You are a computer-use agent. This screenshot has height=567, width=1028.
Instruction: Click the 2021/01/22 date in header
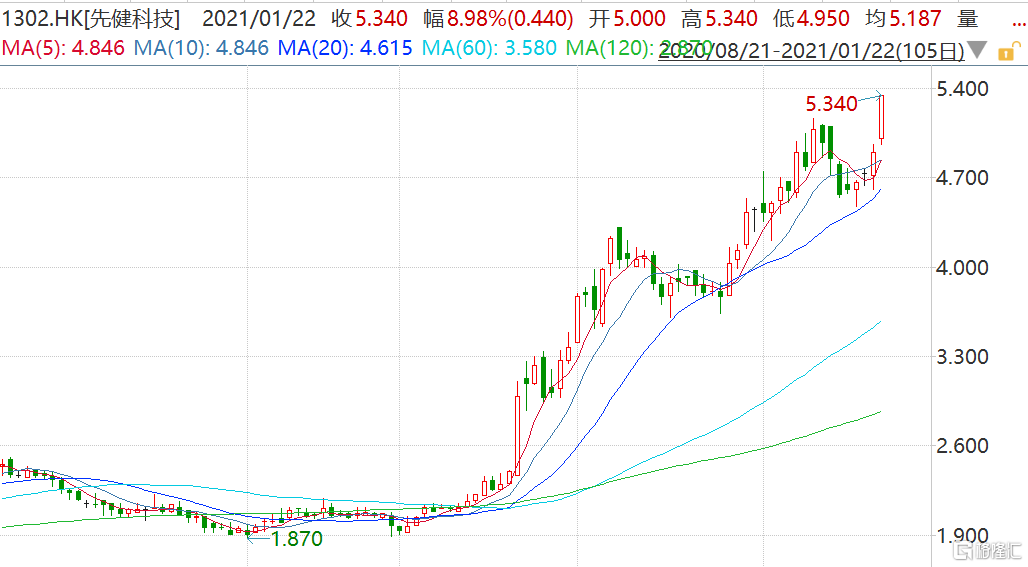pyautogui.click(x=258, y=18)
